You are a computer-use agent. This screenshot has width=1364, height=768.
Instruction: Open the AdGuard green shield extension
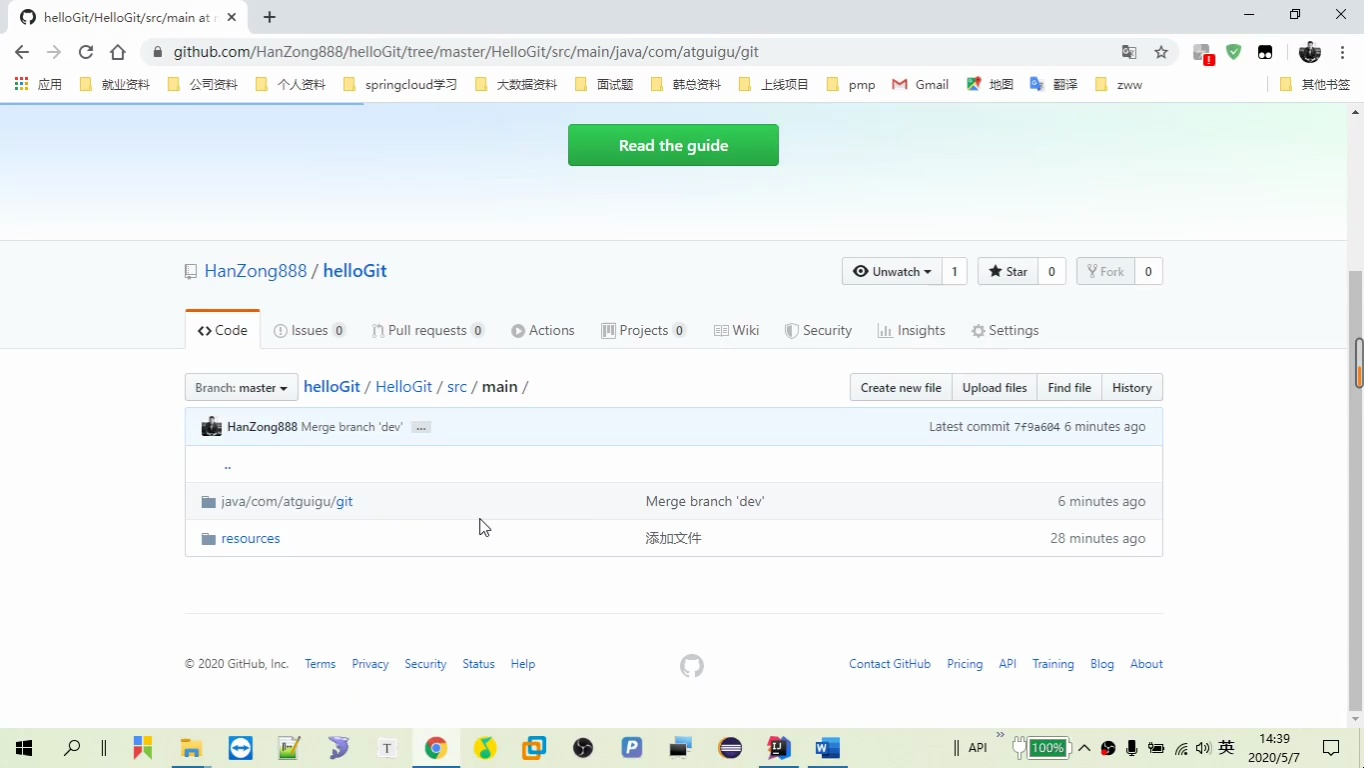(1234, 52)
